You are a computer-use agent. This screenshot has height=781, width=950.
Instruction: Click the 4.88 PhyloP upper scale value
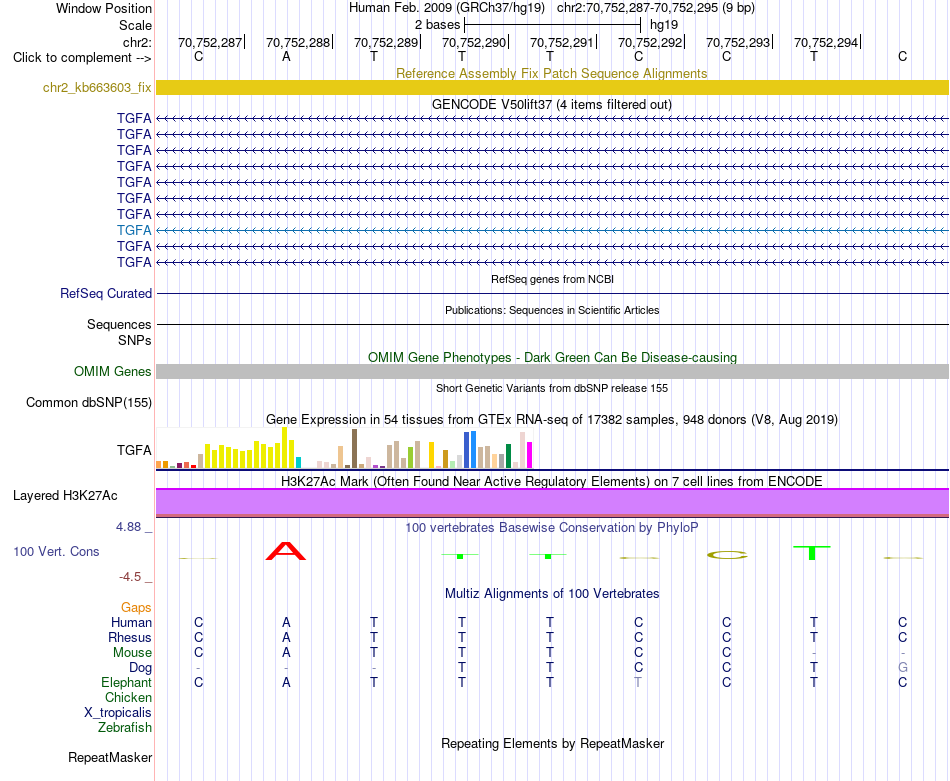coord(128,527)
